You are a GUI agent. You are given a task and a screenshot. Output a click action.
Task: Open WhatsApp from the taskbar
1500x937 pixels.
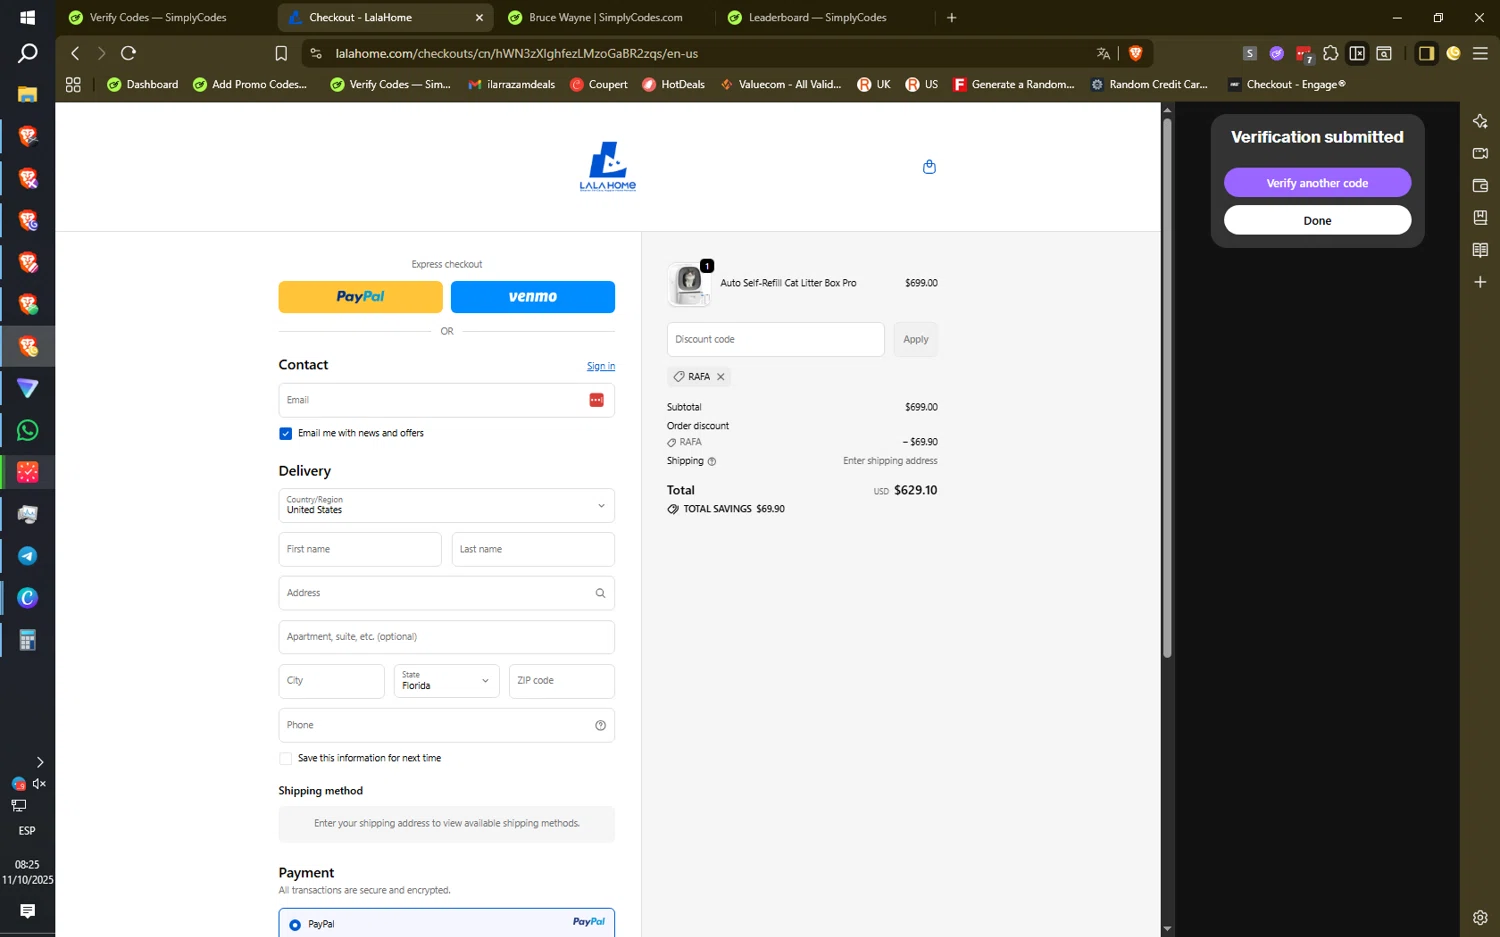click(x=28, y=430)
